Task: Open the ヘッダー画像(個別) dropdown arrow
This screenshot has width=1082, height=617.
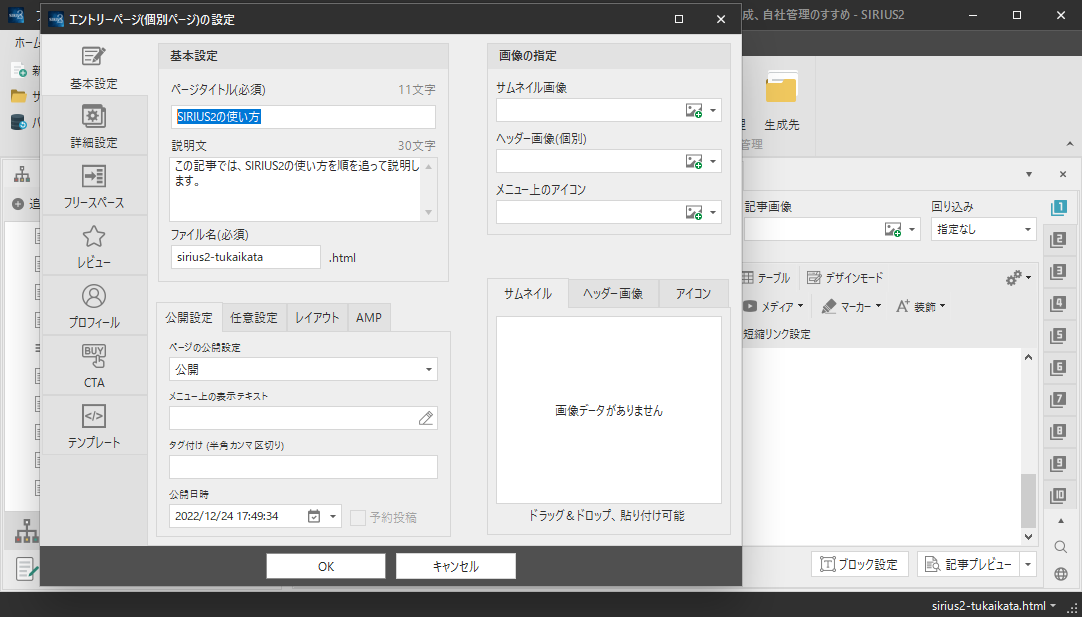Action: (713, 161)
